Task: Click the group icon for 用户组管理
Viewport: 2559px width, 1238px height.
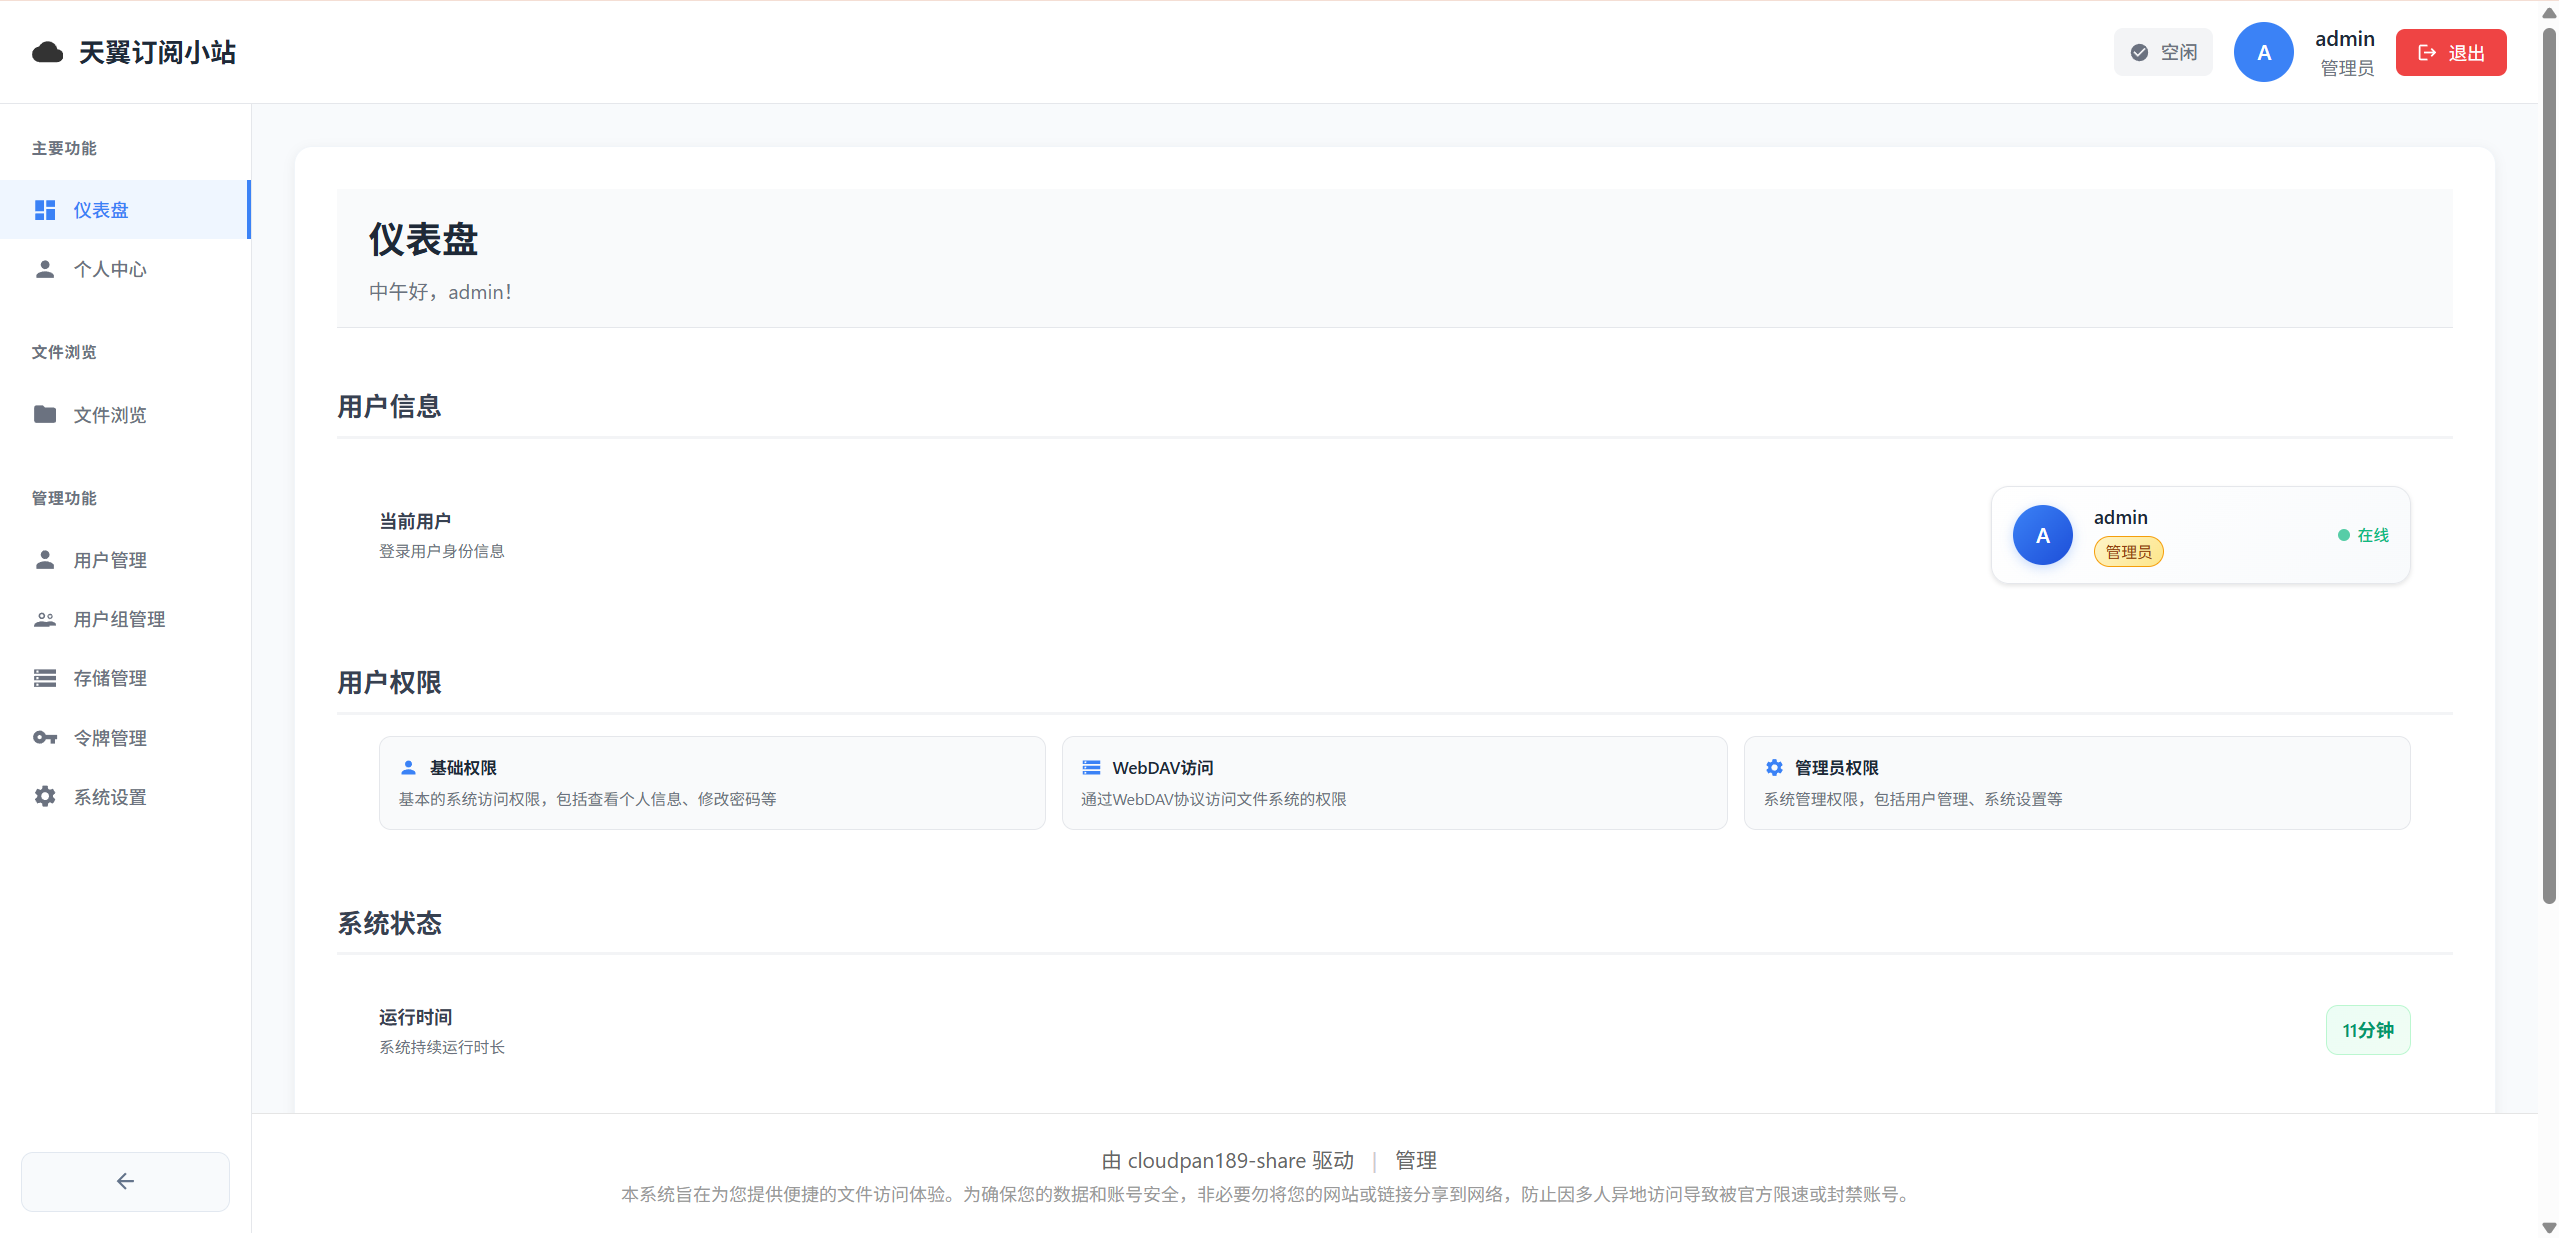Action: pyautogui.click(x=45, y=619)
